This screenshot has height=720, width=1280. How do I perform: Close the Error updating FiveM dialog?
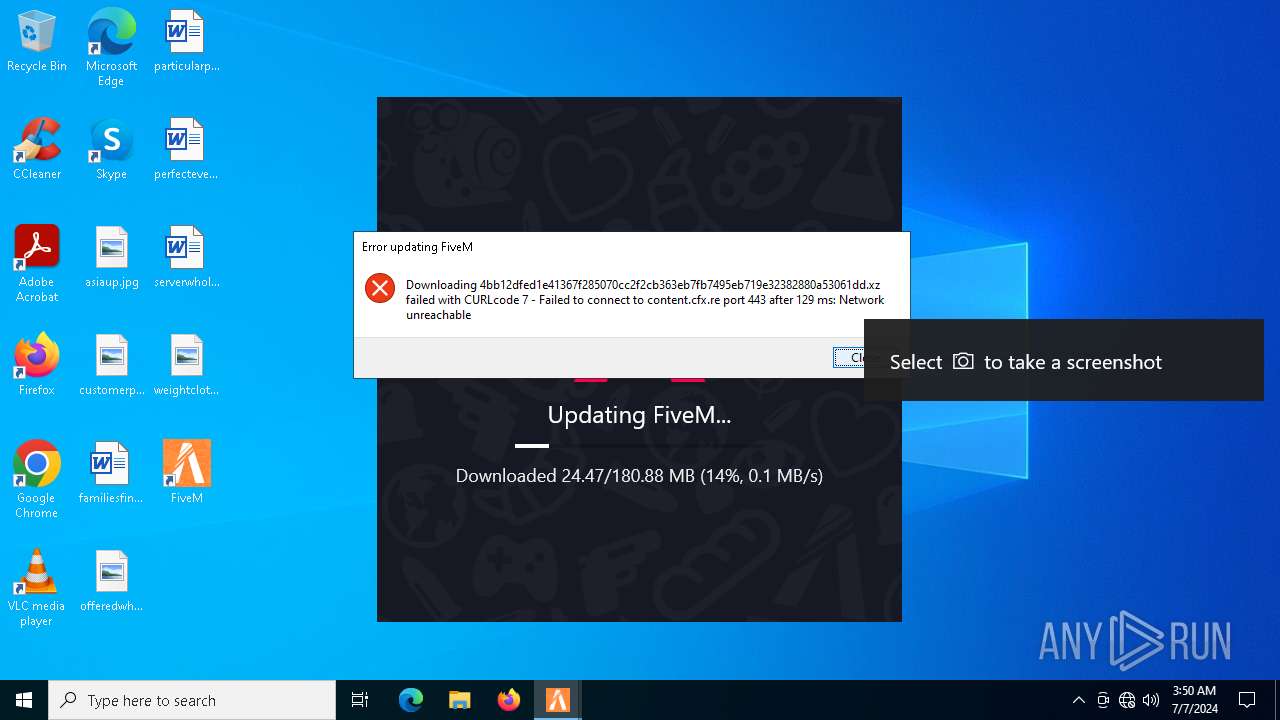pos(849,358)
